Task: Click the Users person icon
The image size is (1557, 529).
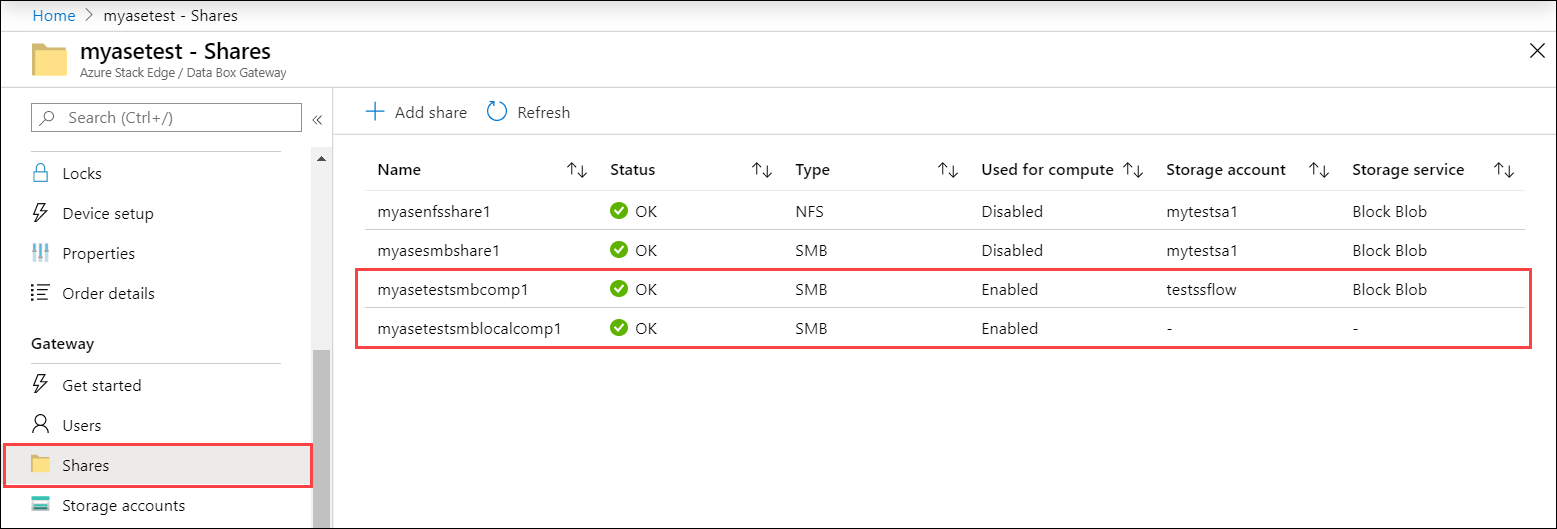Action: click(x=41, y=424)
